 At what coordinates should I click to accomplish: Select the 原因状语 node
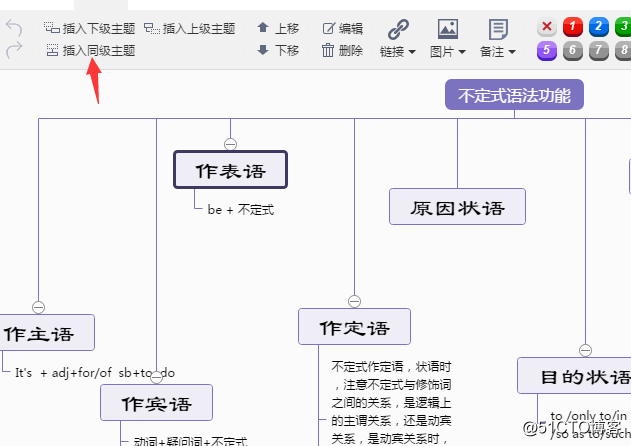pos(457,206)
